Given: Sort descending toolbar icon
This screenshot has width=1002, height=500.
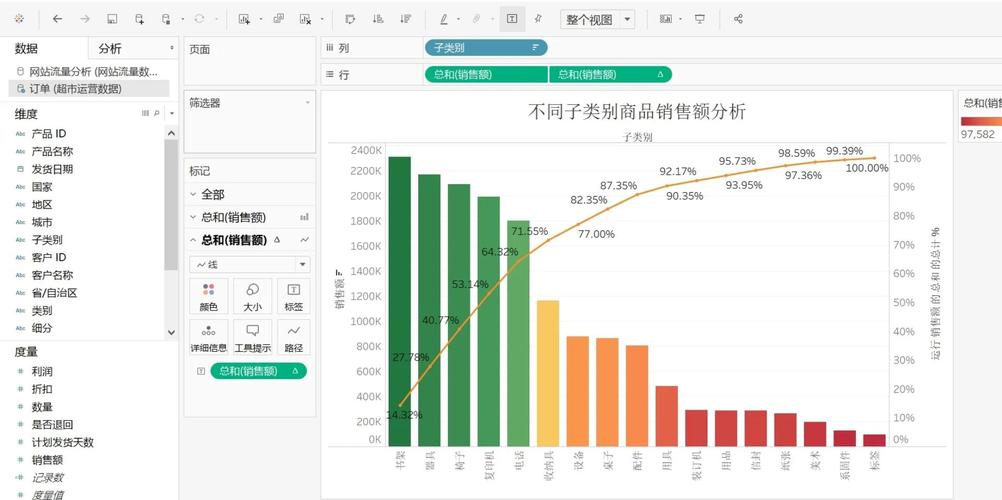Looking at the screenshot, I should click(x=405, y=19).
